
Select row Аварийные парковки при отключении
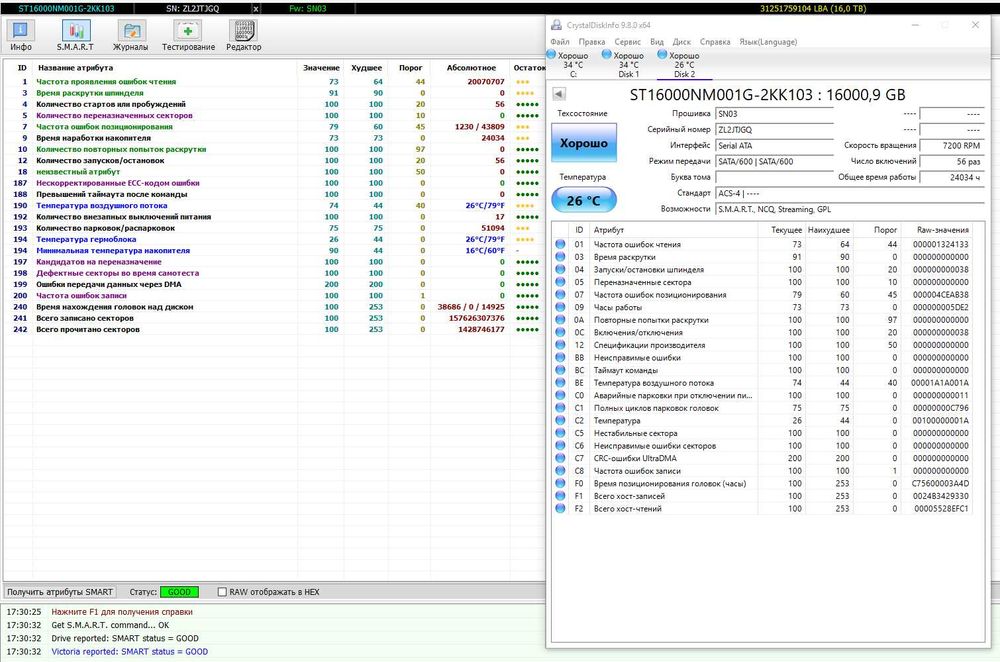763,395
